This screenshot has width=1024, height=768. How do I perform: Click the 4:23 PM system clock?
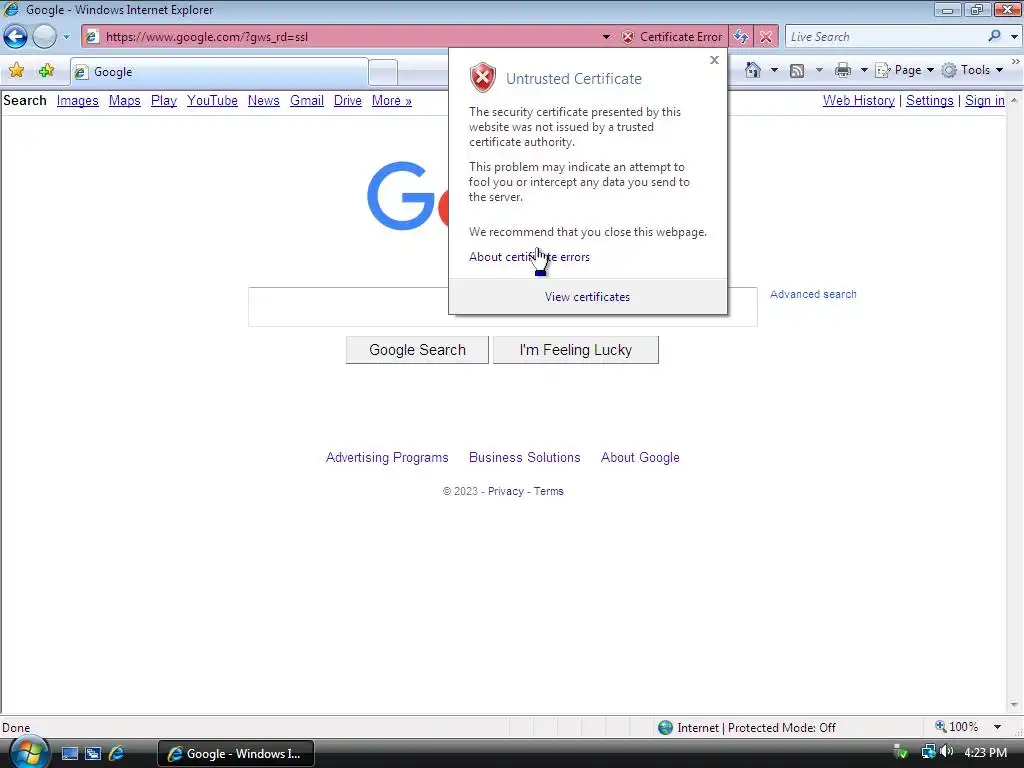(985, 753)
